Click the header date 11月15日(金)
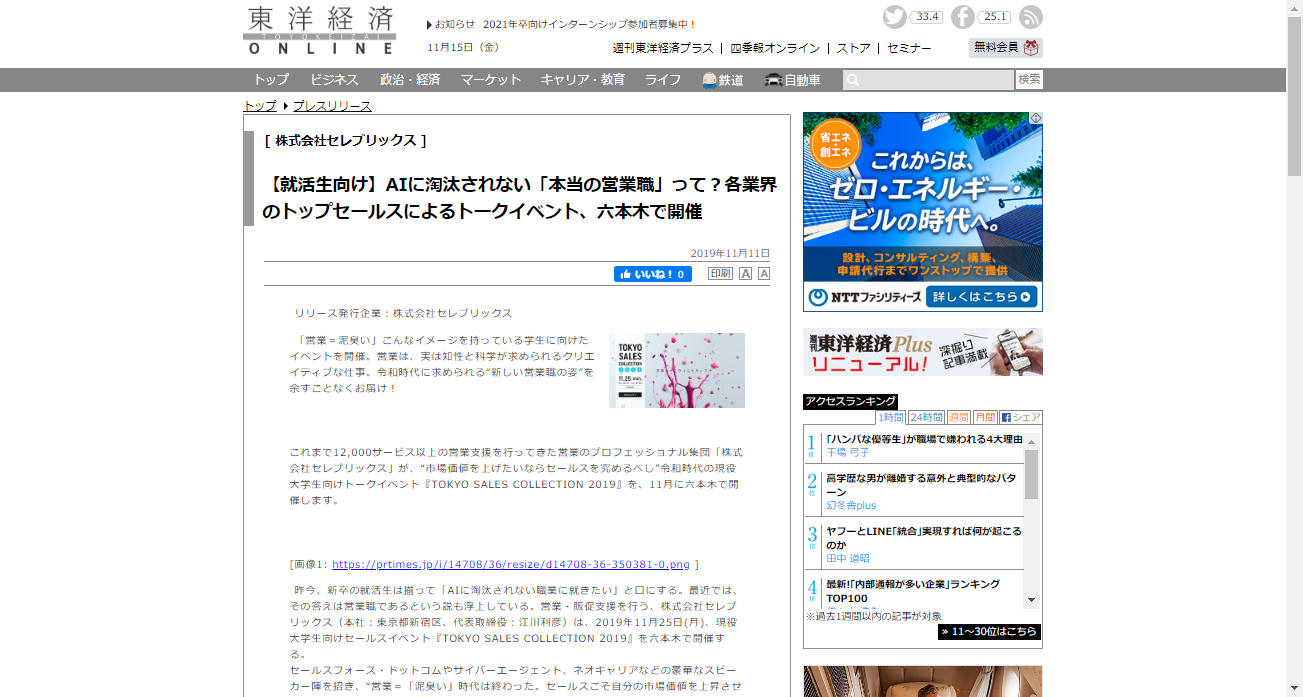 click(x=463, y=47)
